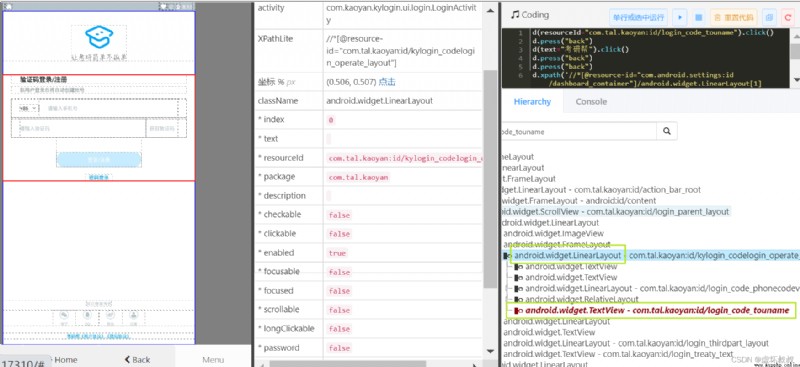Click the checkable value false
Image resolution: width=800 pixels, height=367 pixels.
[x=339, y=215]
